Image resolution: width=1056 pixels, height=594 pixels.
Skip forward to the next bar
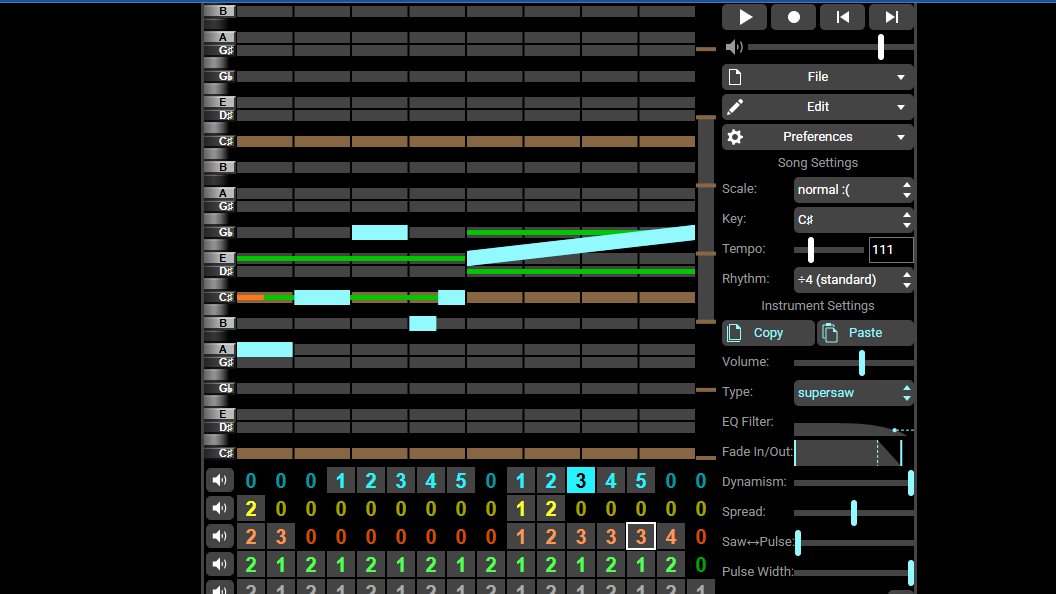(x=892, y=17)
